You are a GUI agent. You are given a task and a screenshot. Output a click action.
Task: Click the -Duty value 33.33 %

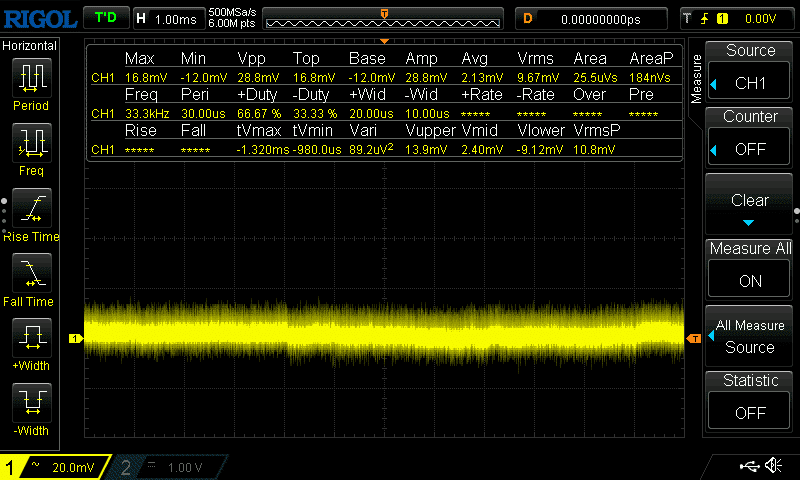315,113
